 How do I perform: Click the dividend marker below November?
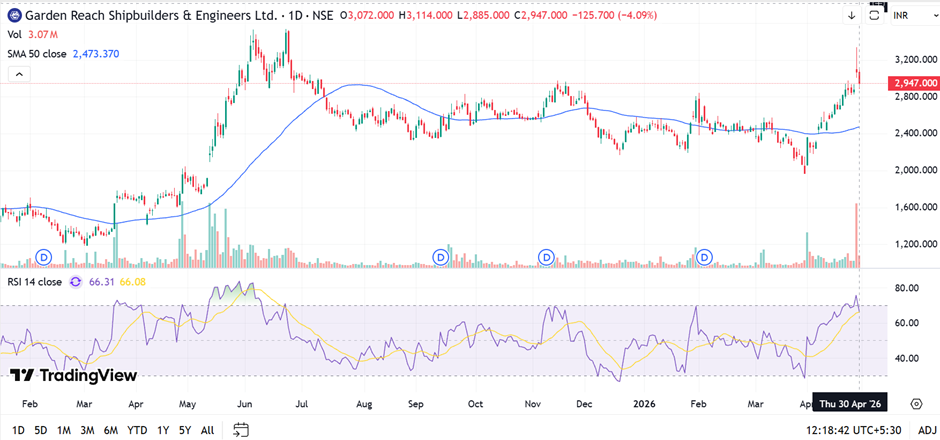(547, 257)
